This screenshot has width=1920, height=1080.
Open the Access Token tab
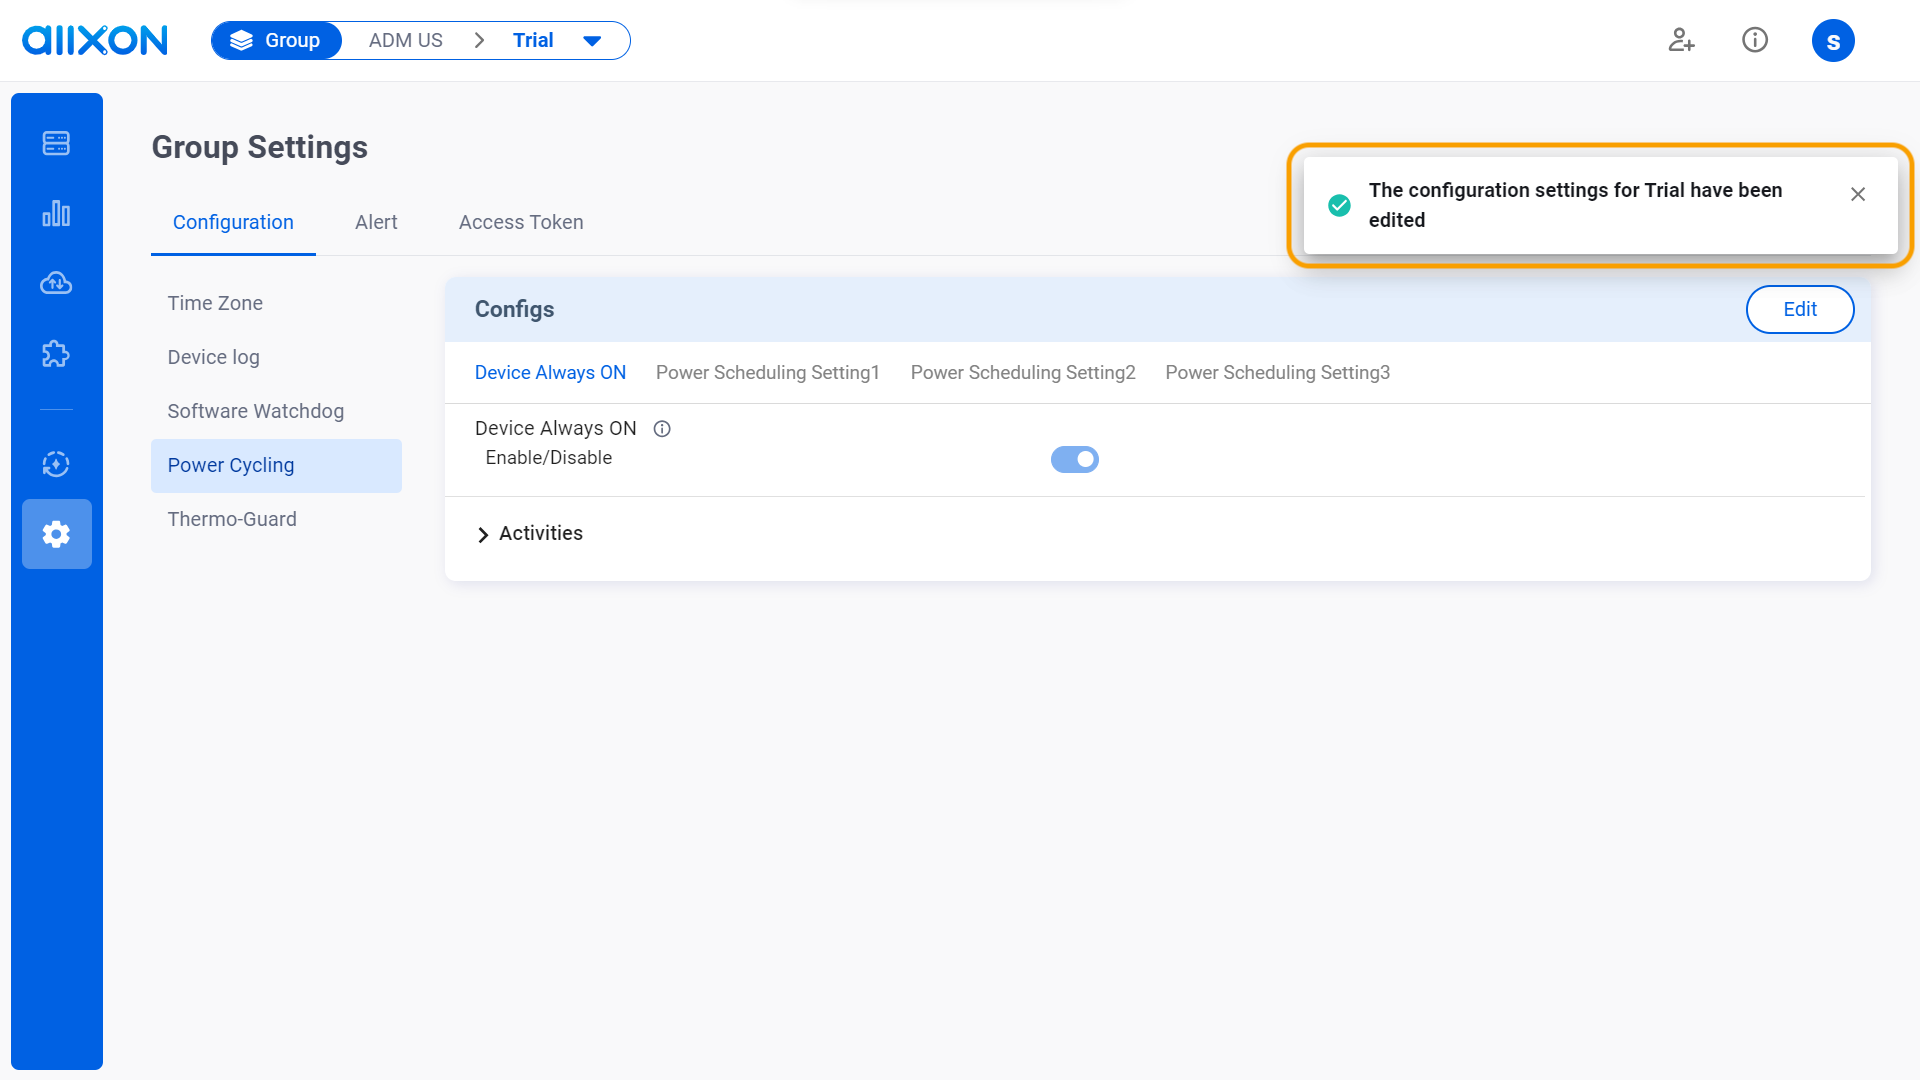pyautogui.click(x=520, y=222)
